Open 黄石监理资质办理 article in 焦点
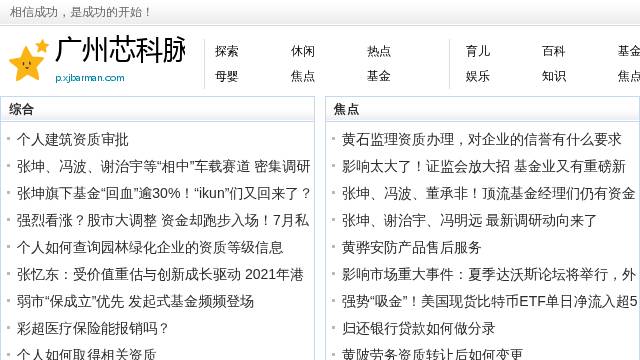 click(482, 140)
